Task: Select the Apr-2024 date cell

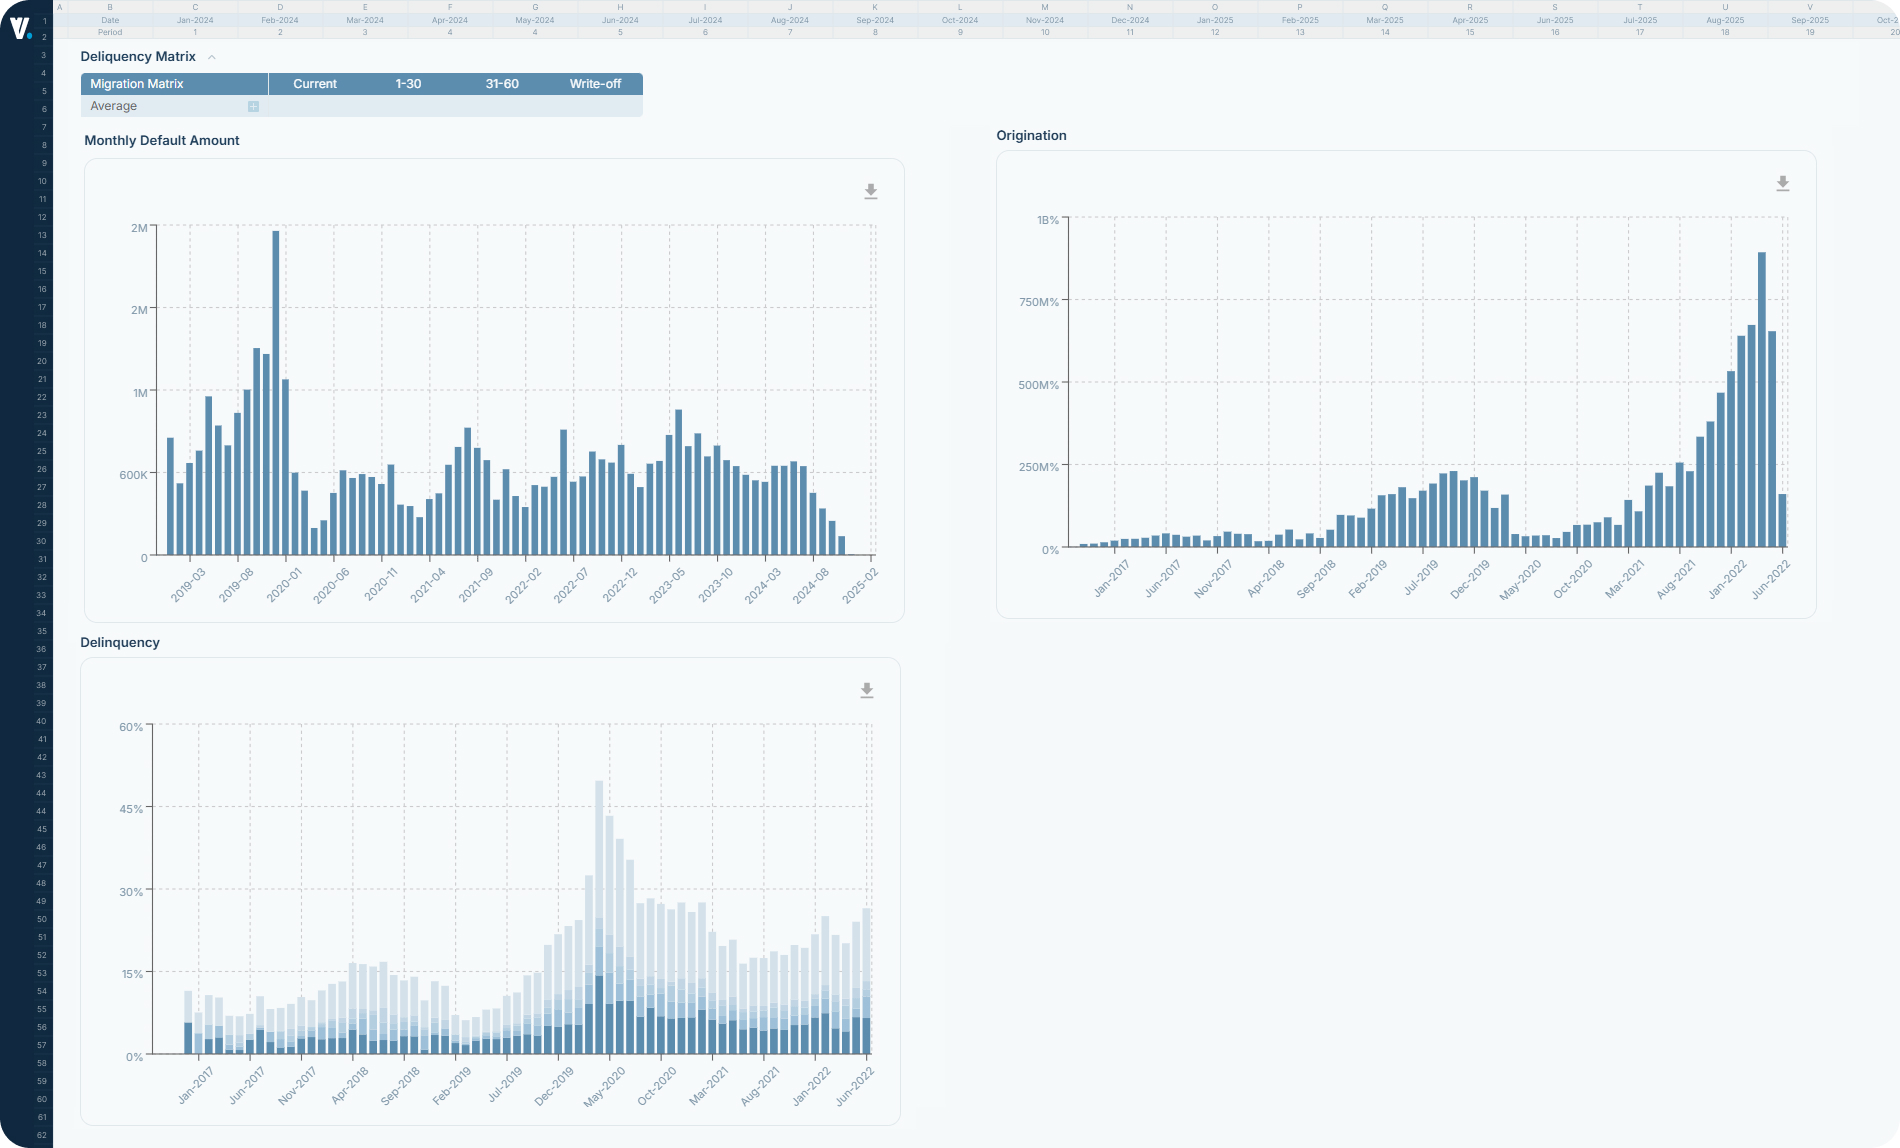Action: click(450, 20)
